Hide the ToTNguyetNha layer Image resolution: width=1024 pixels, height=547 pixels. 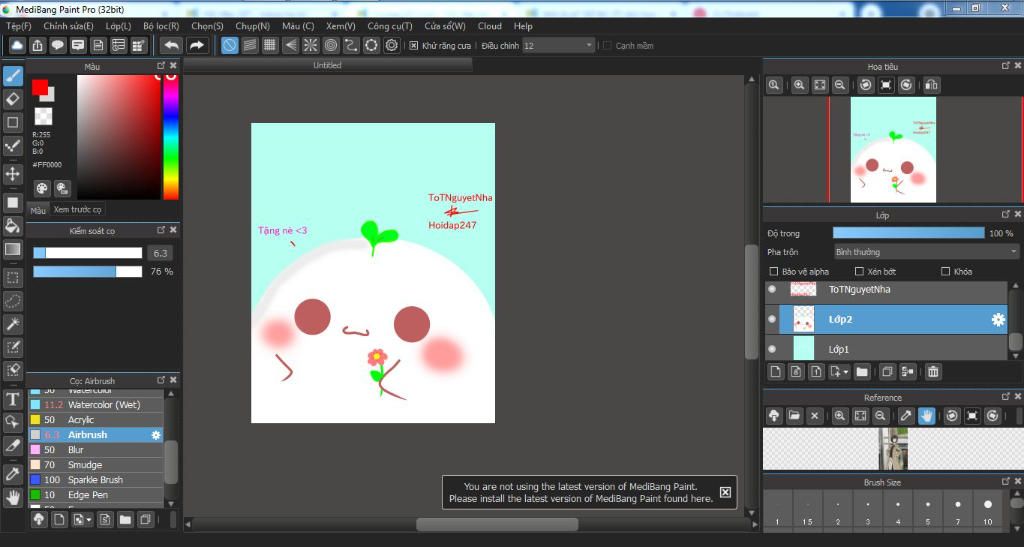[773, 289]
